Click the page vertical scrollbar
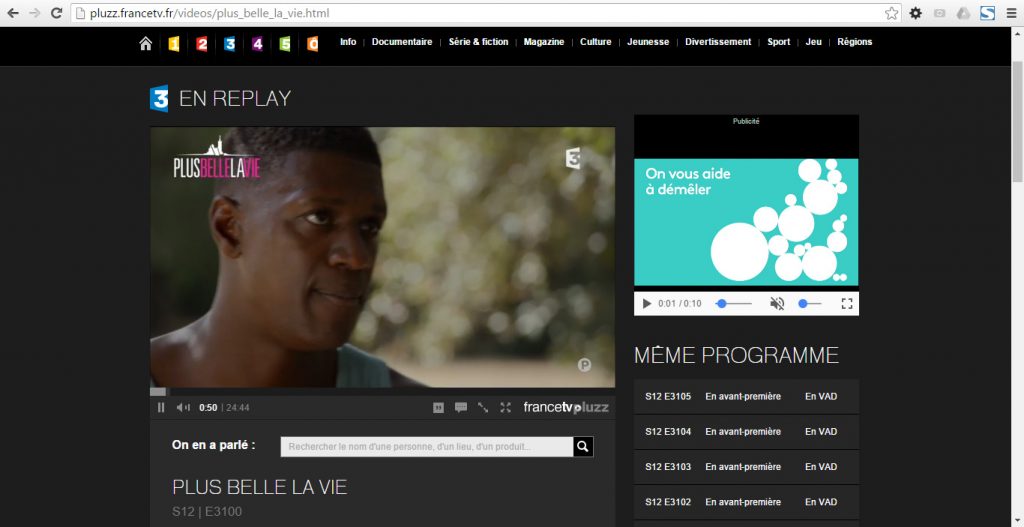Viewport: 1024px width, 527px height. click(x=1017, y=122)
